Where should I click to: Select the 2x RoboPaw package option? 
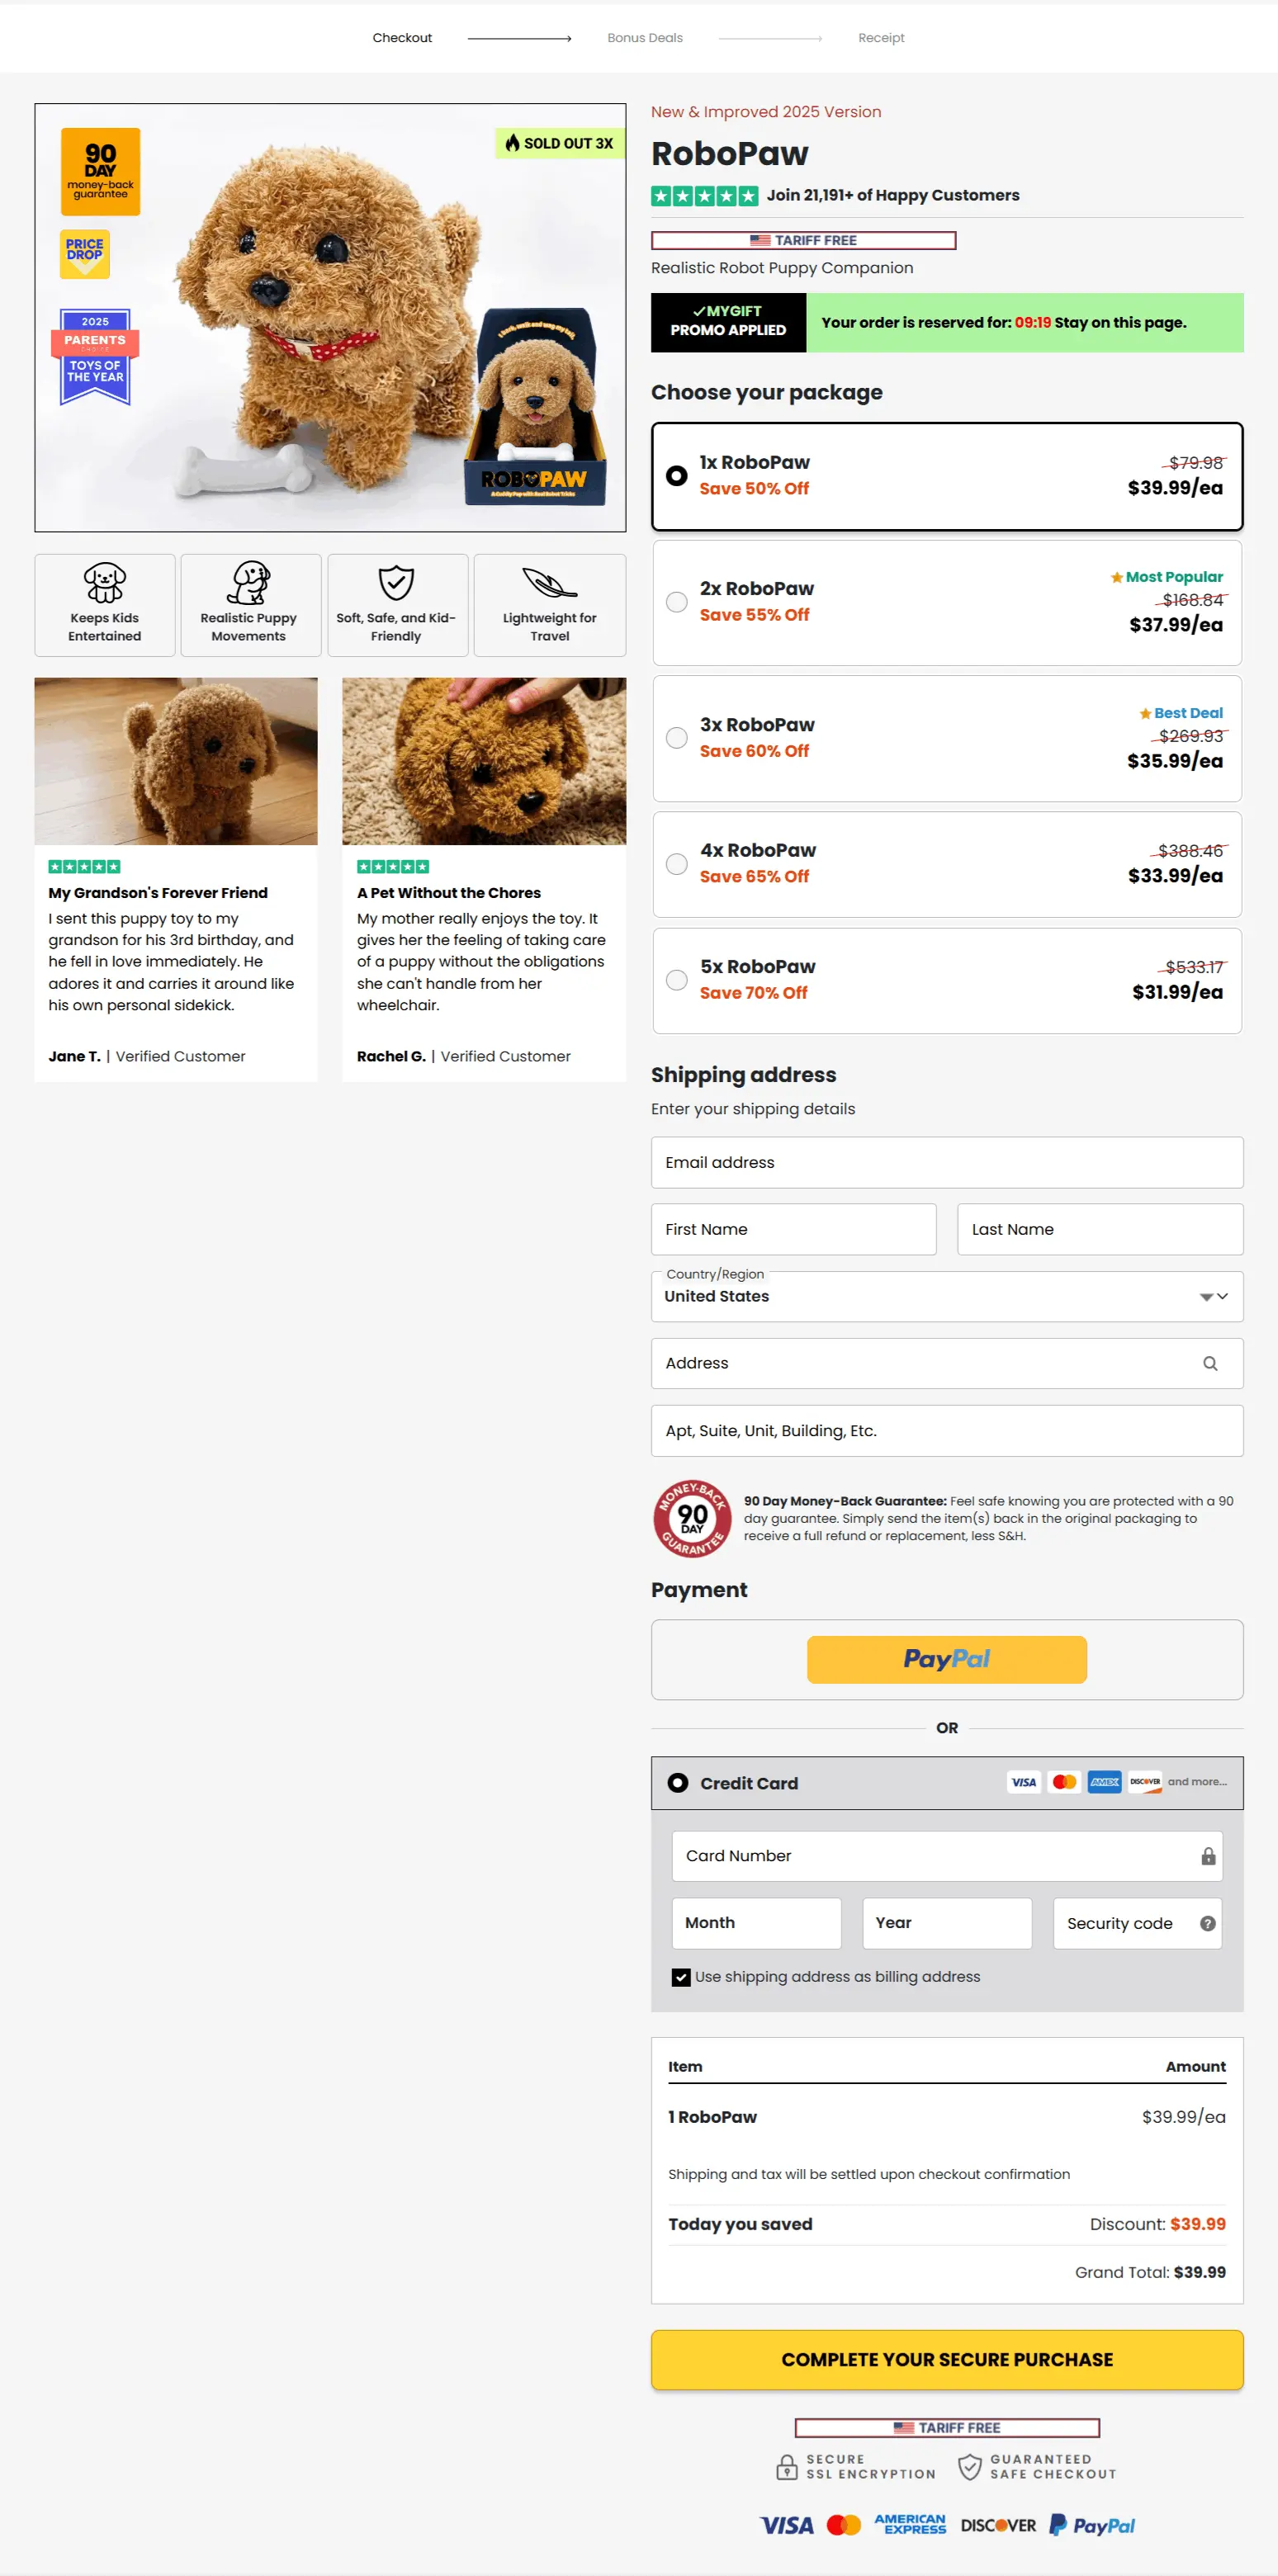coord(676,602)
